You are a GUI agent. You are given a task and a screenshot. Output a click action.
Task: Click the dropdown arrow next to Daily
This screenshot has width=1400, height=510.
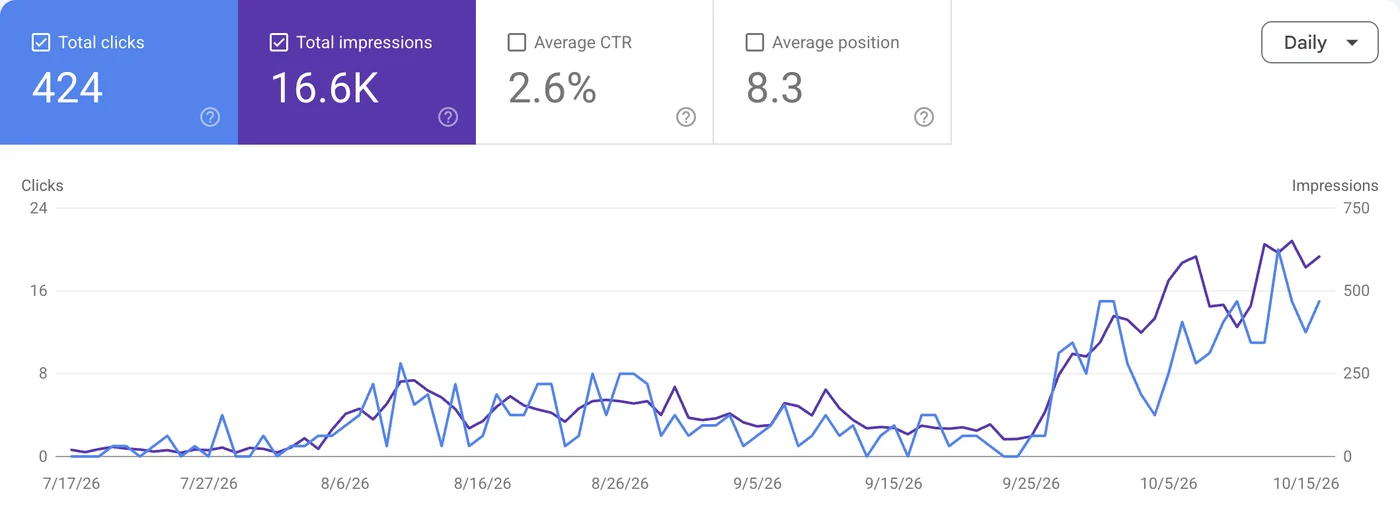pos(1353,43)
